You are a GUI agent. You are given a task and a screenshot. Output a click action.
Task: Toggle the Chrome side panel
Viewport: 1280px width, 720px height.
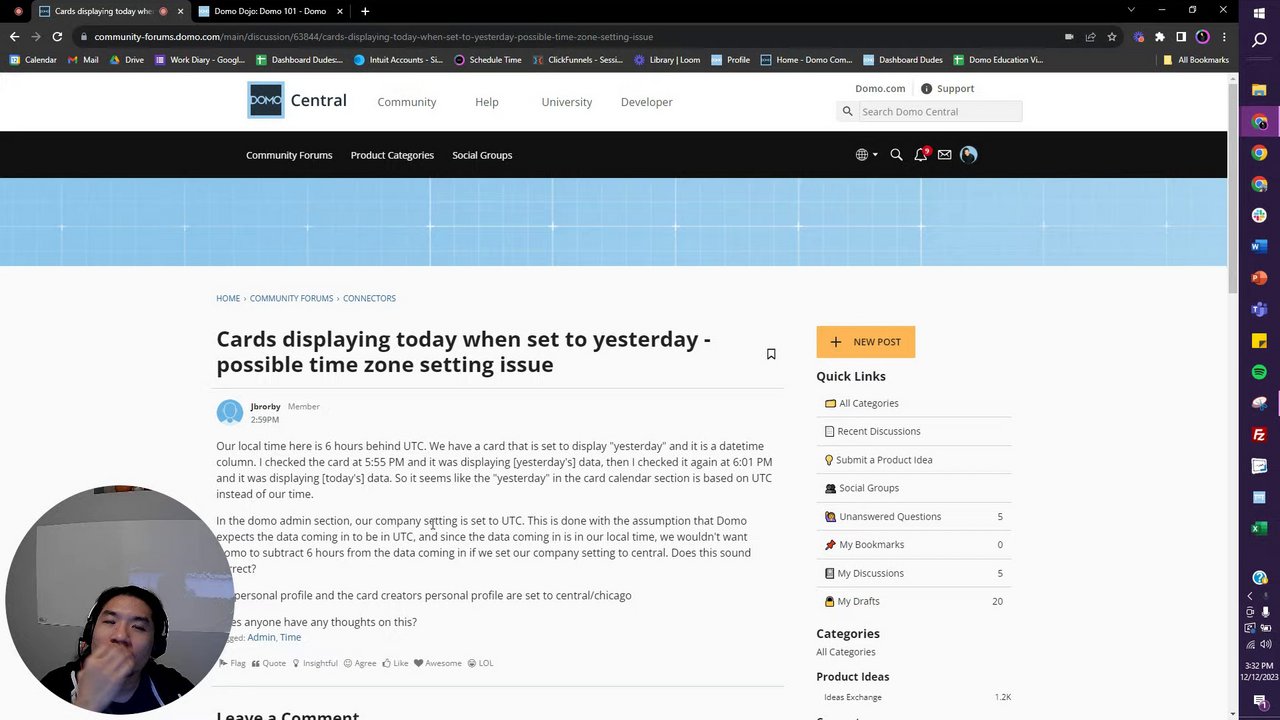point(1181,37)
